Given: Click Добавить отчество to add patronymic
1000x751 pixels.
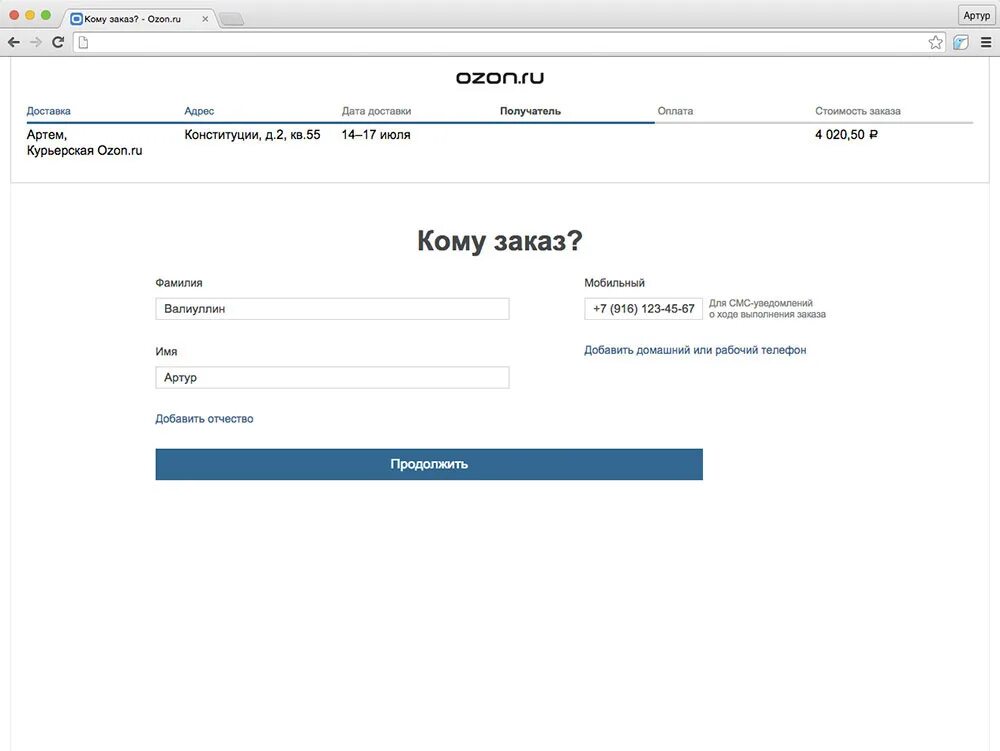Looking at the screenshot, I should (204, 418).
